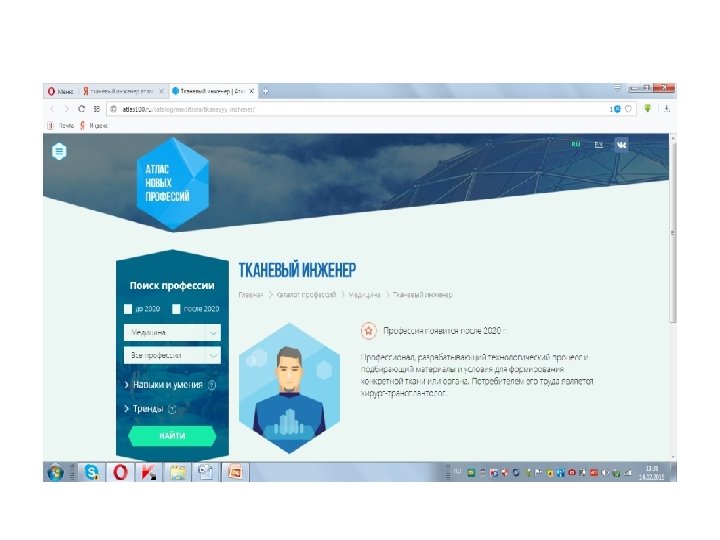720x540 pixels.
Task: Click the green НАЙТИ search button
Action: (172, 436)
